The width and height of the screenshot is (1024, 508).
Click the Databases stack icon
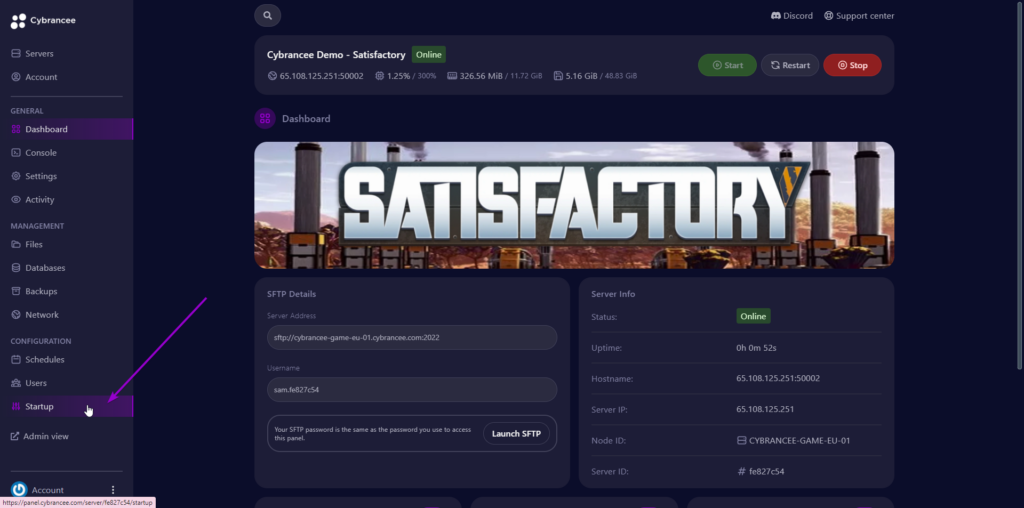(16, 268)
